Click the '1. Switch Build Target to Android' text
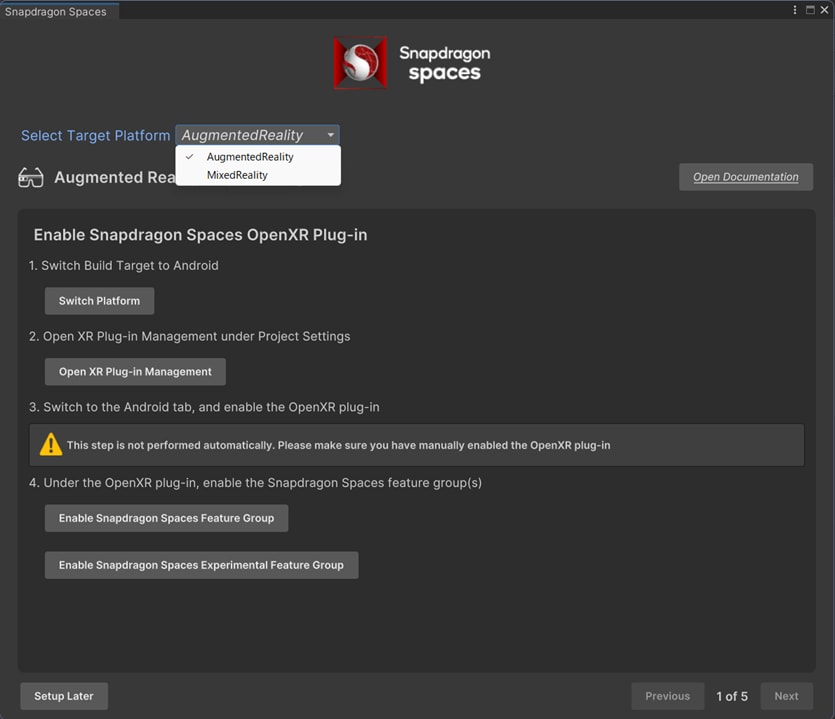835x719 pixels. coord(124,265)
